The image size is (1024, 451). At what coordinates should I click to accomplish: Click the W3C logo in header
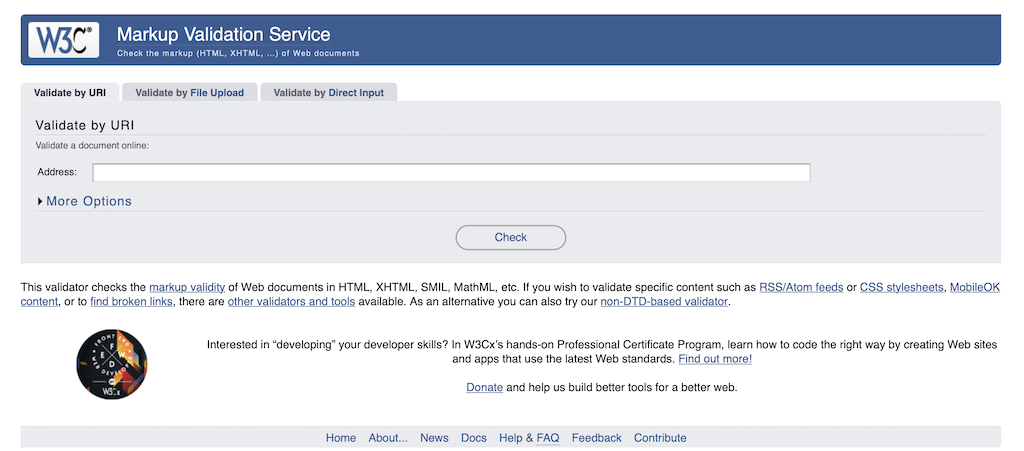pyautogui.click(x=63, y=40)
